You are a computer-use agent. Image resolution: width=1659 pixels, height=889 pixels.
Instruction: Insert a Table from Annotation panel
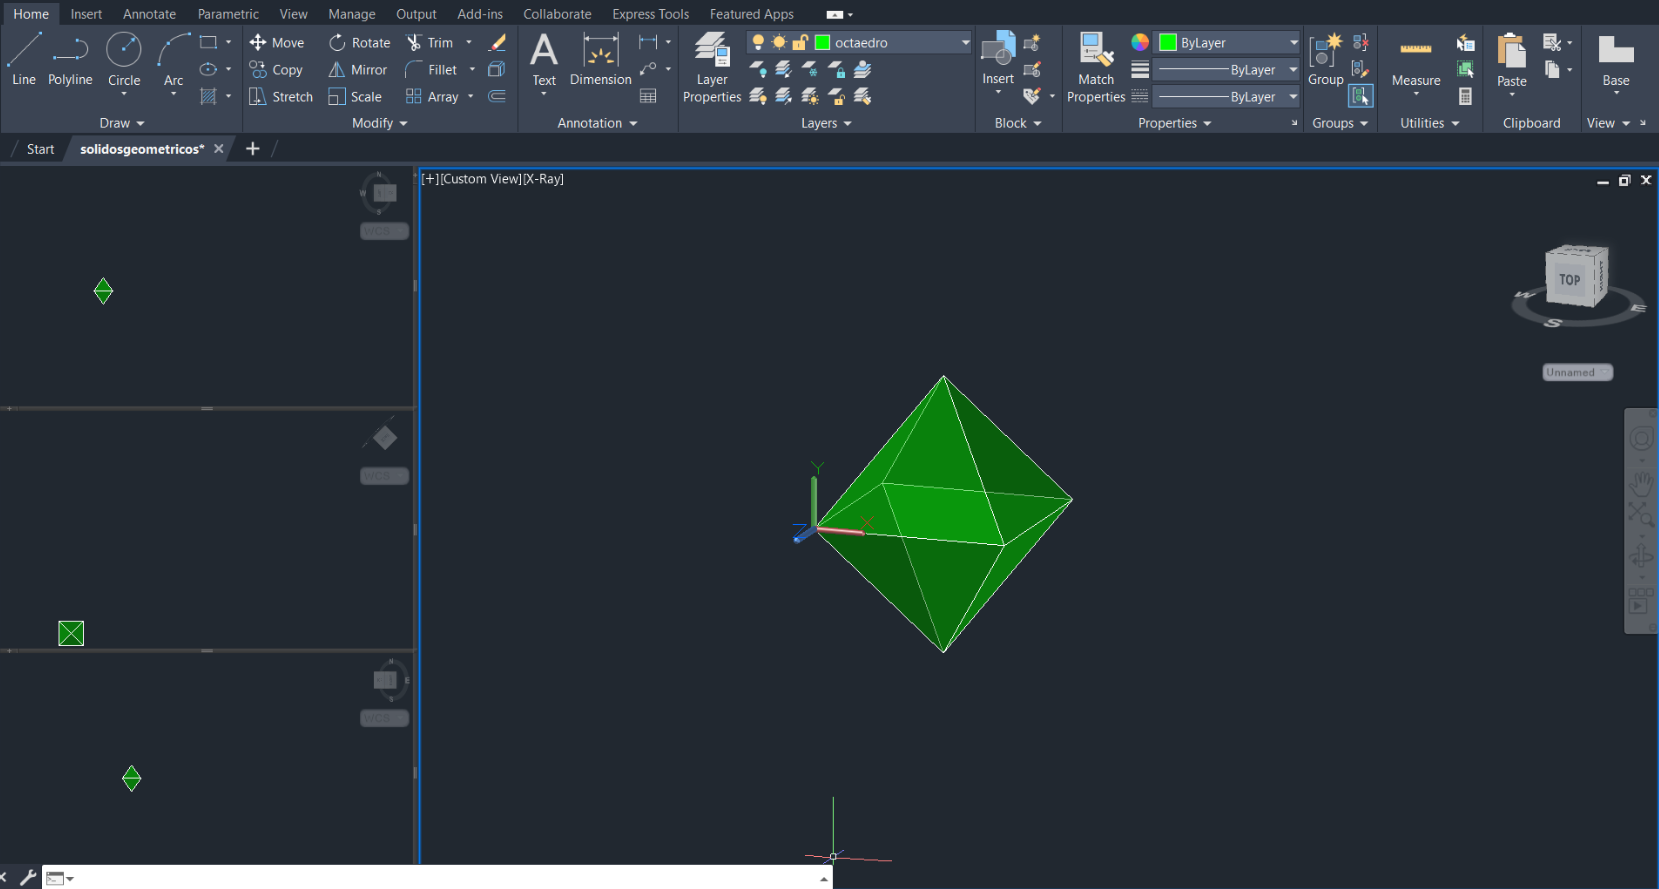point(648,96)
